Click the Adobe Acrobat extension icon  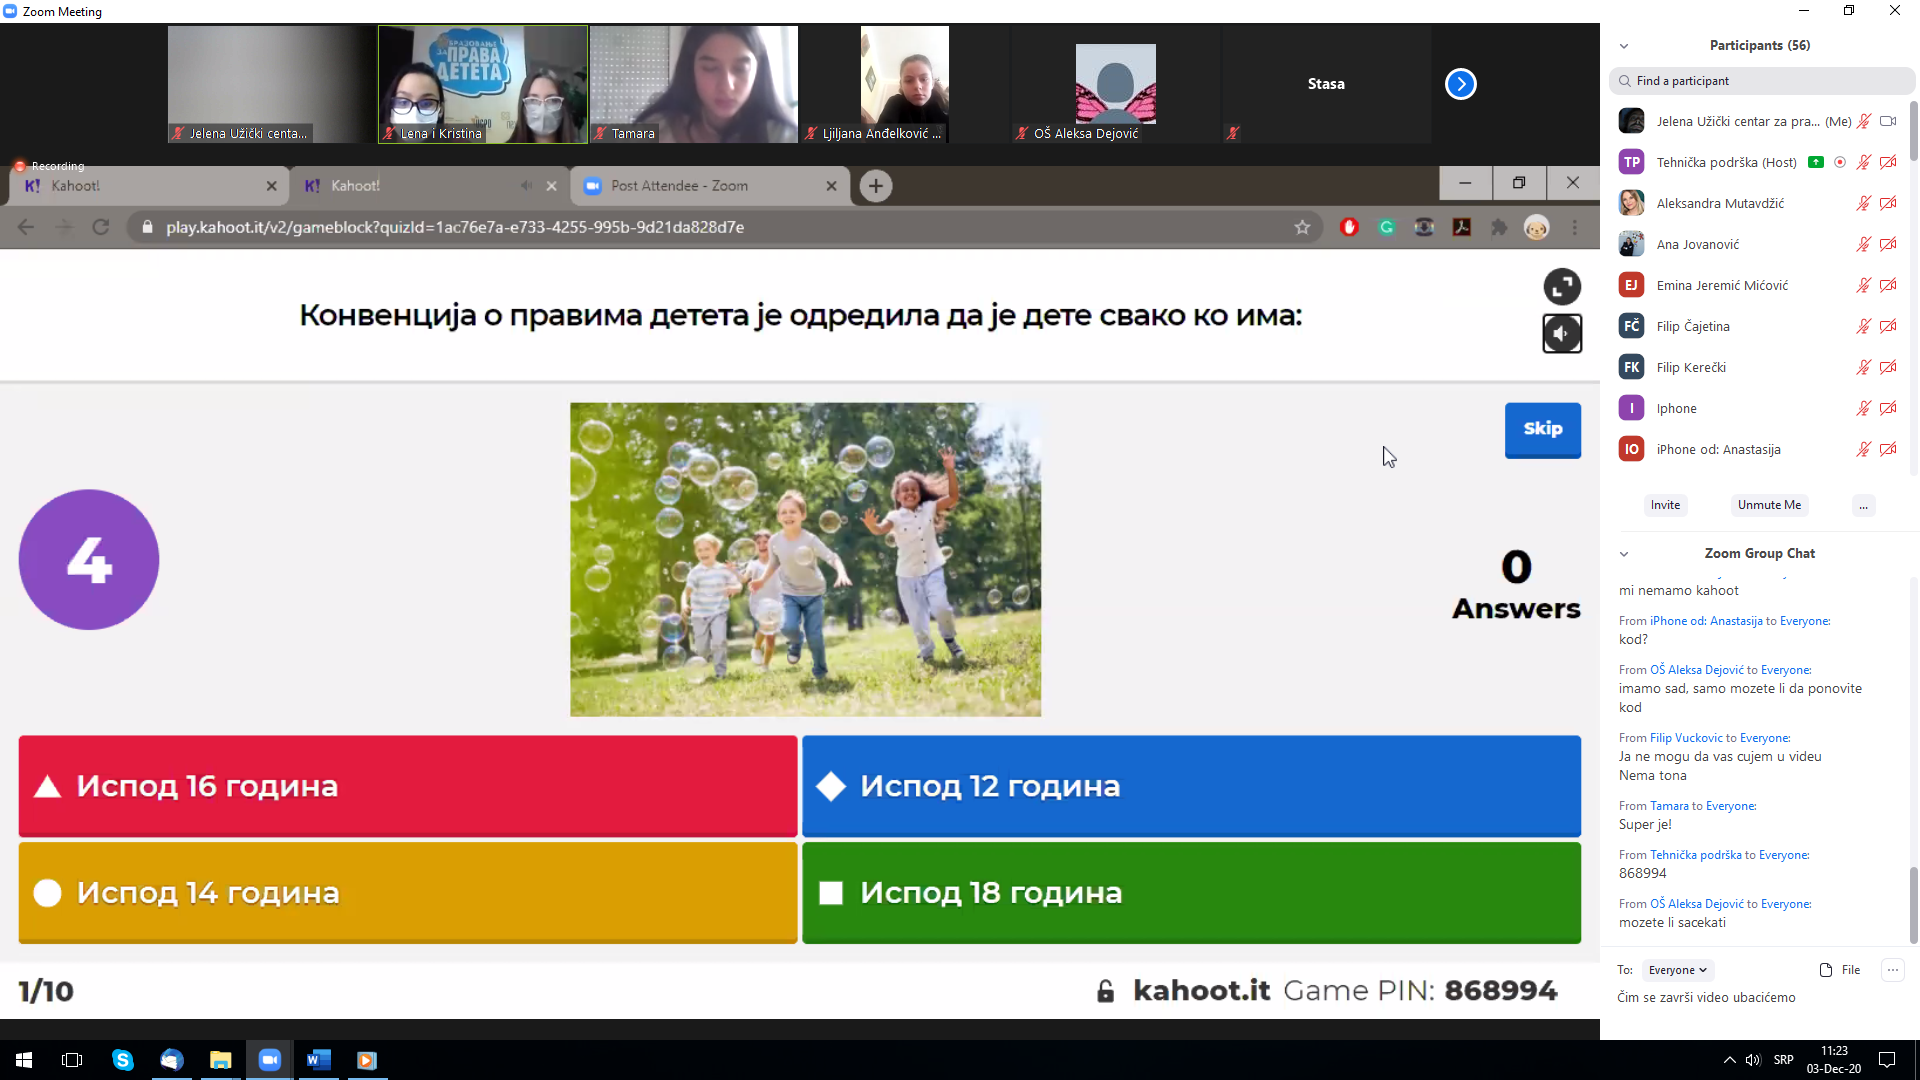pos(1462,227)
